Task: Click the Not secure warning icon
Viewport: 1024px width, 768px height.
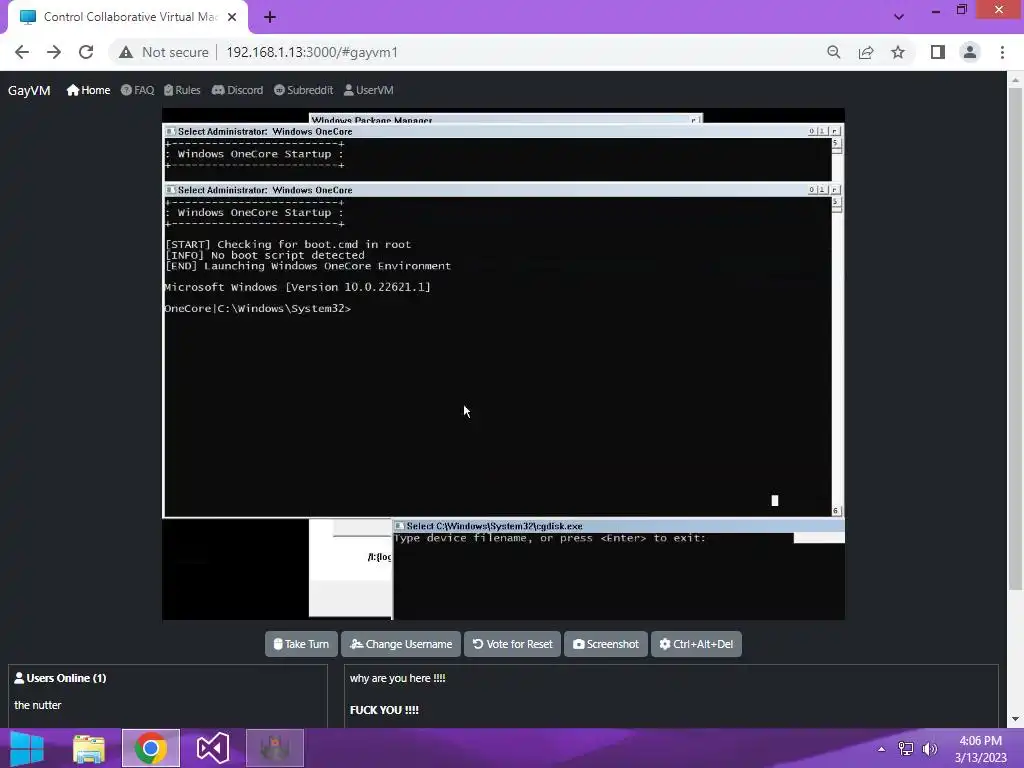Action: 126,52
